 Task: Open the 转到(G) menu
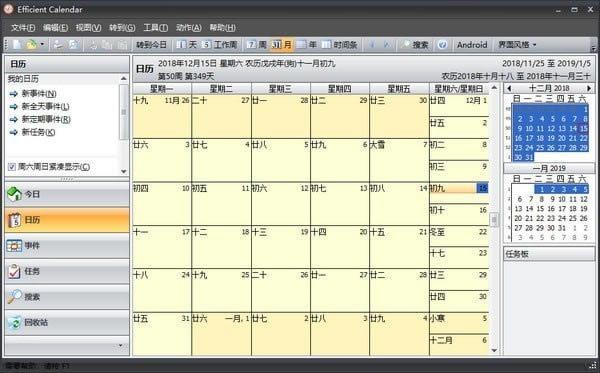point(122,28)
